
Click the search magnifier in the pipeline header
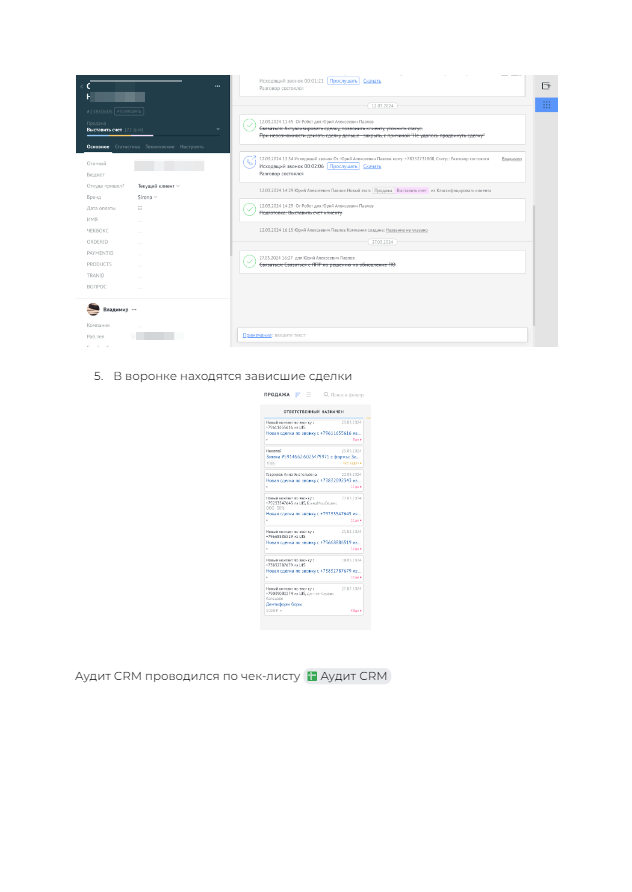tap(326, 394)
